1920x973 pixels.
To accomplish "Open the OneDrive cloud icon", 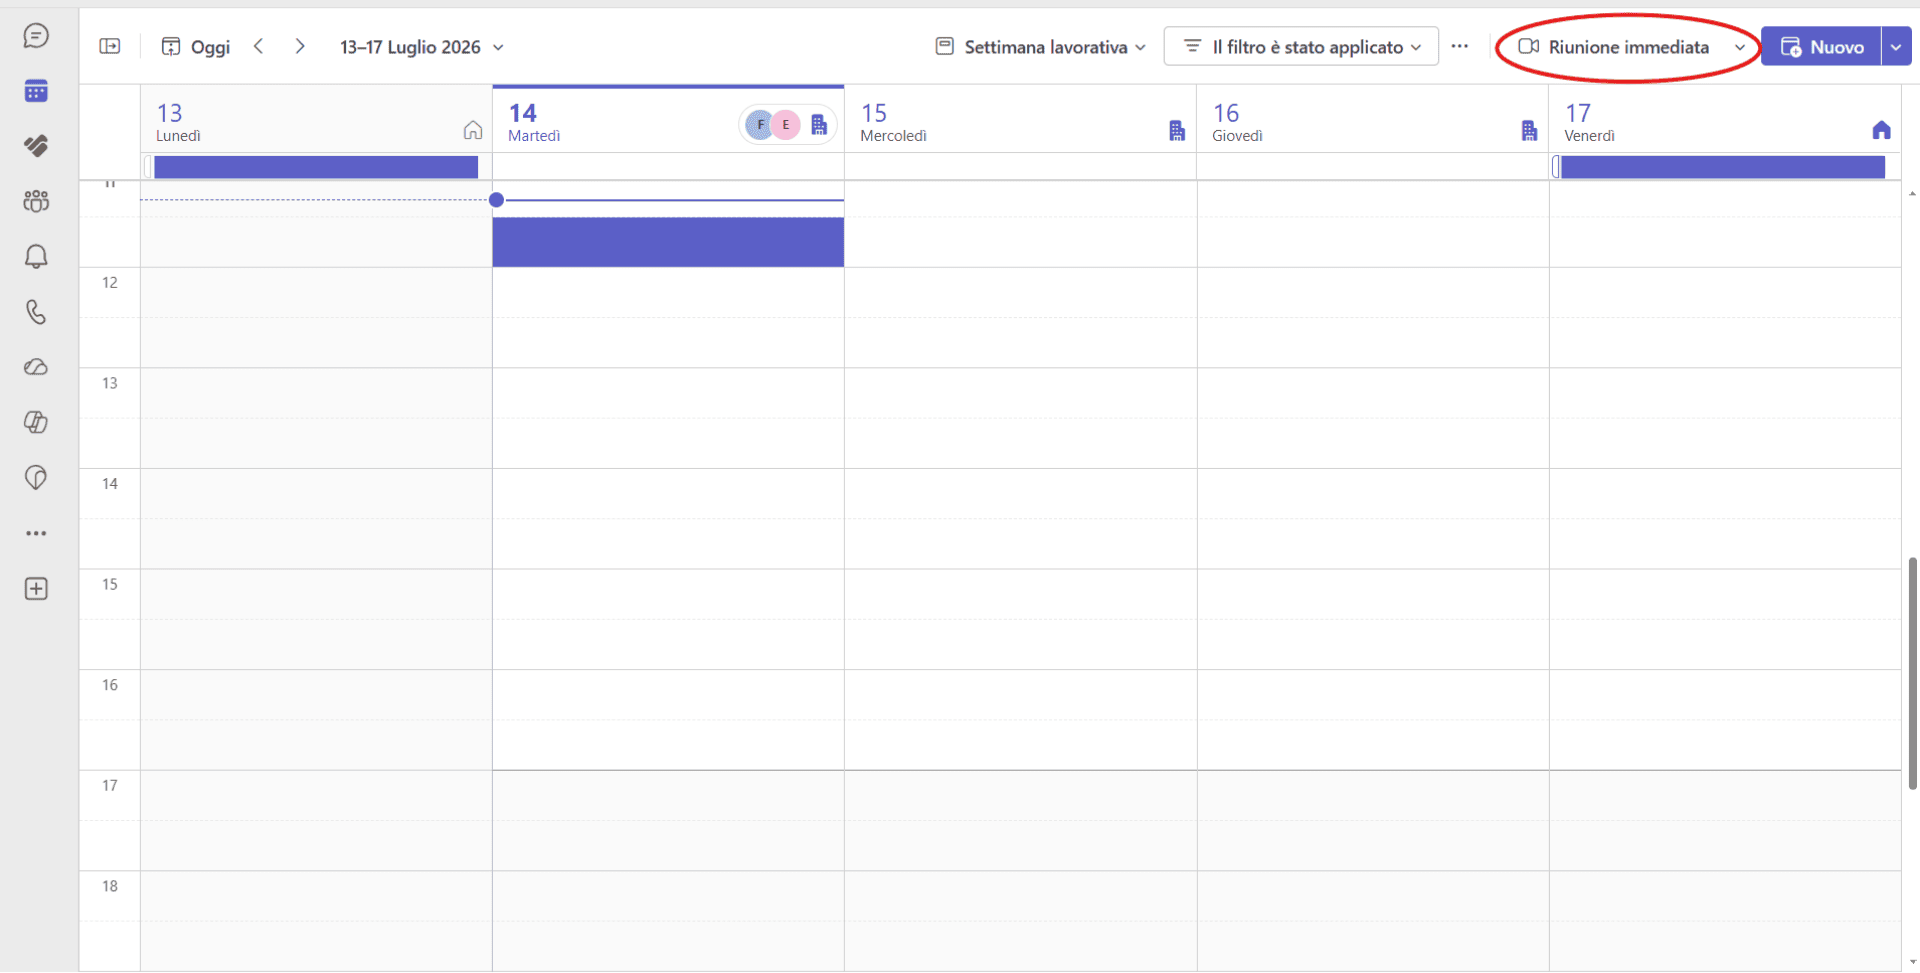I will click(x=36, y=367).
